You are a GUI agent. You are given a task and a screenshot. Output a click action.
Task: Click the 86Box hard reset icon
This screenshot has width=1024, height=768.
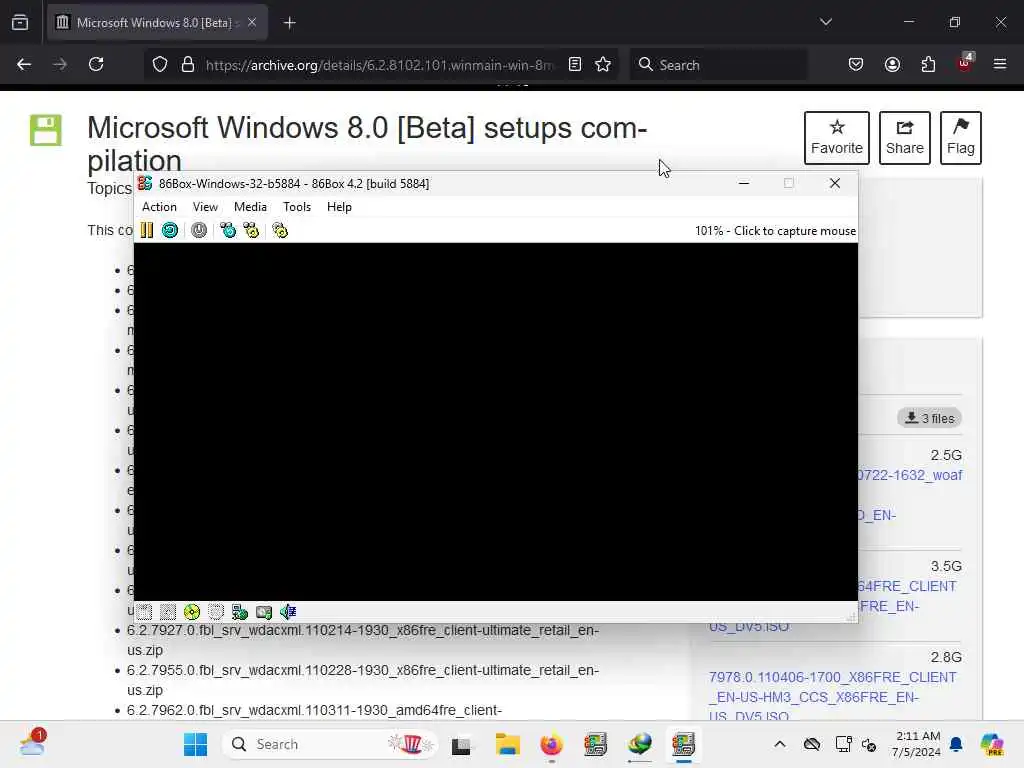point(170,230)
